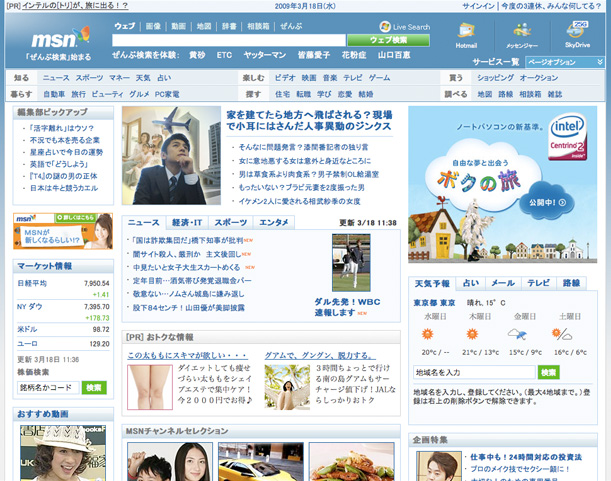This screenshot has width=611, height=481.
Task: Click Saturday's sun and cloud icon
Action: click(x=562, y=334)
